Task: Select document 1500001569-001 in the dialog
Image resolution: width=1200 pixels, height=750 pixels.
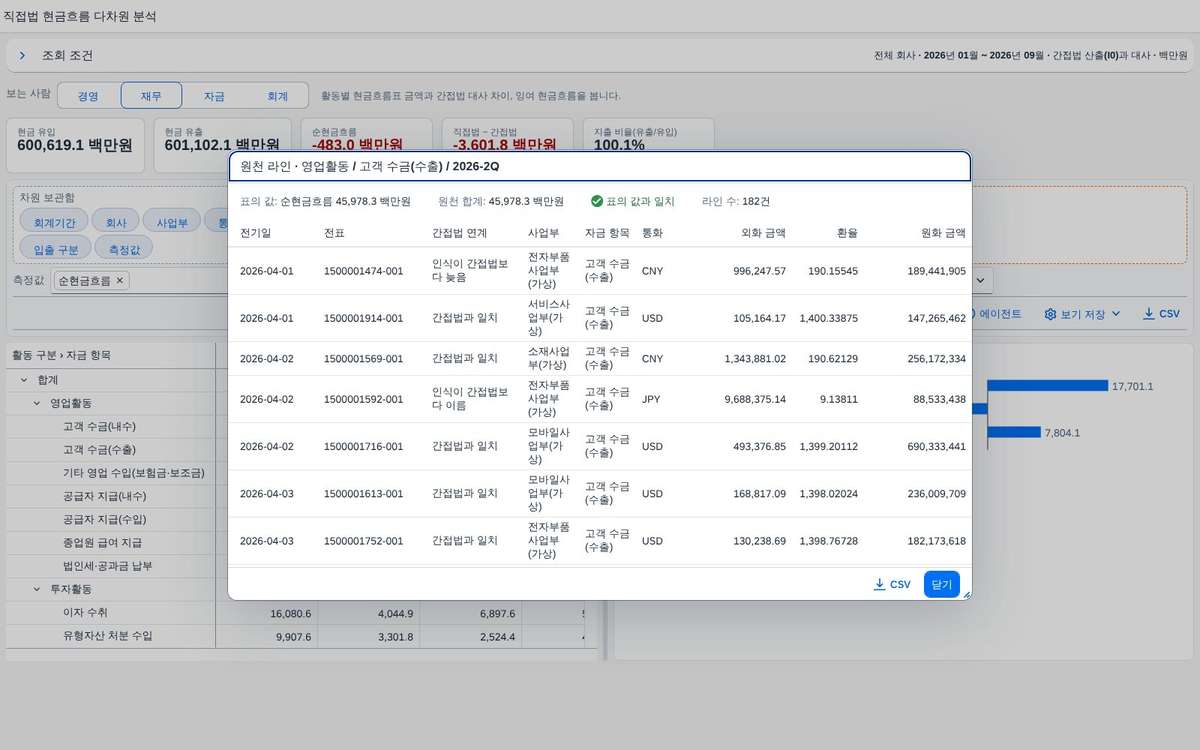Action: [363, 358]
